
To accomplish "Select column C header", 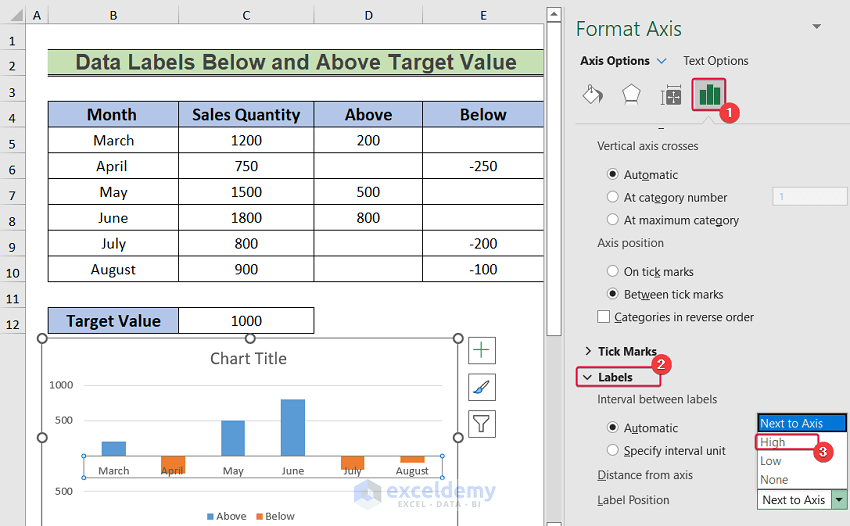I will pyautogui.click(x=246, y=15).
